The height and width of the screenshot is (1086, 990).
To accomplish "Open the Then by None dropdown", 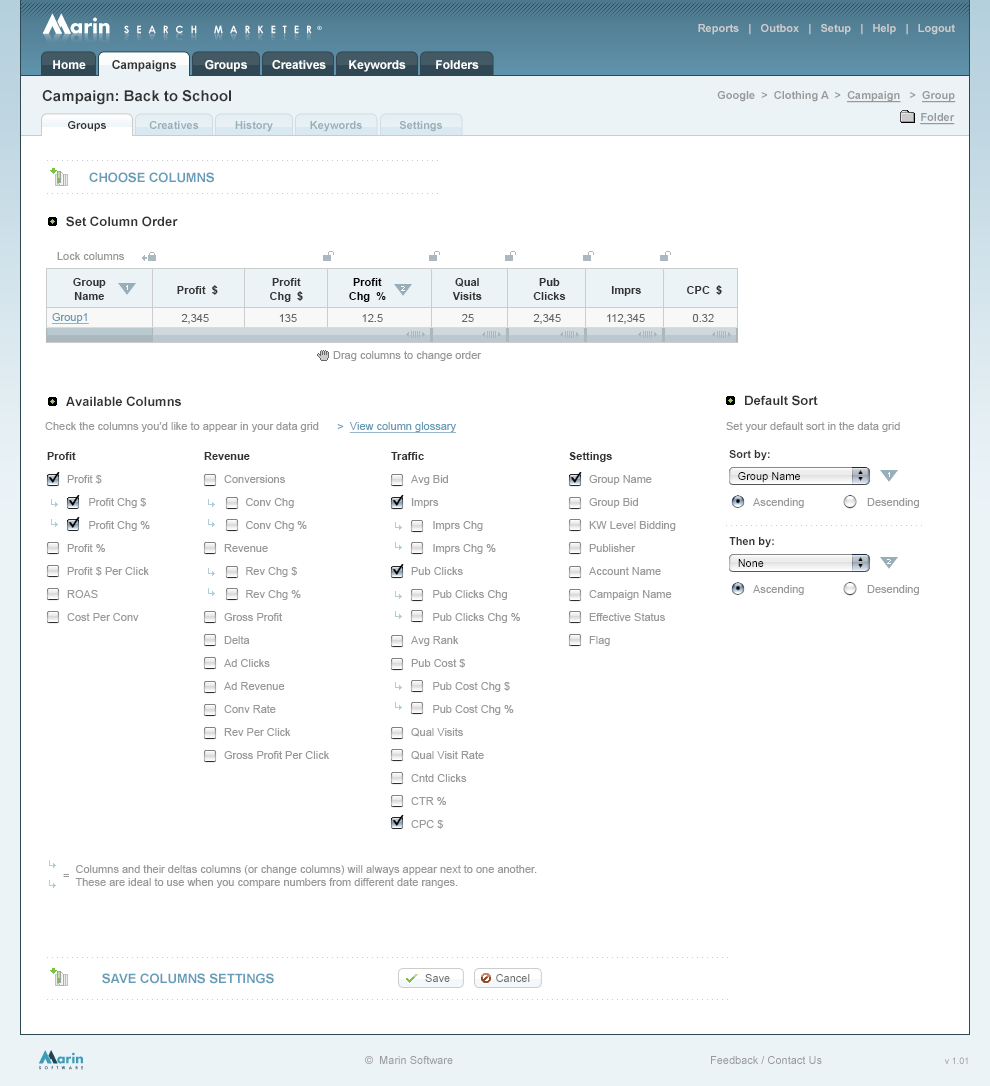I will 799,563.
